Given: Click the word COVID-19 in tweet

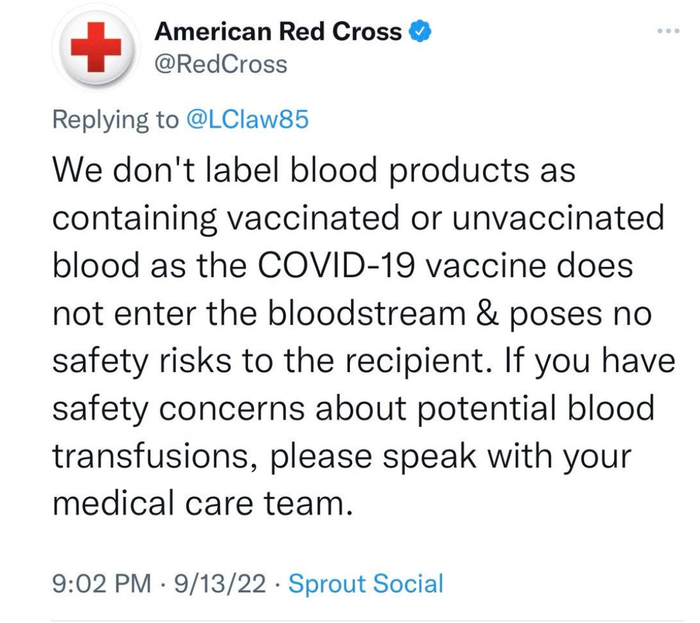Looking at the screenshot, I should [x=337, y=266].
